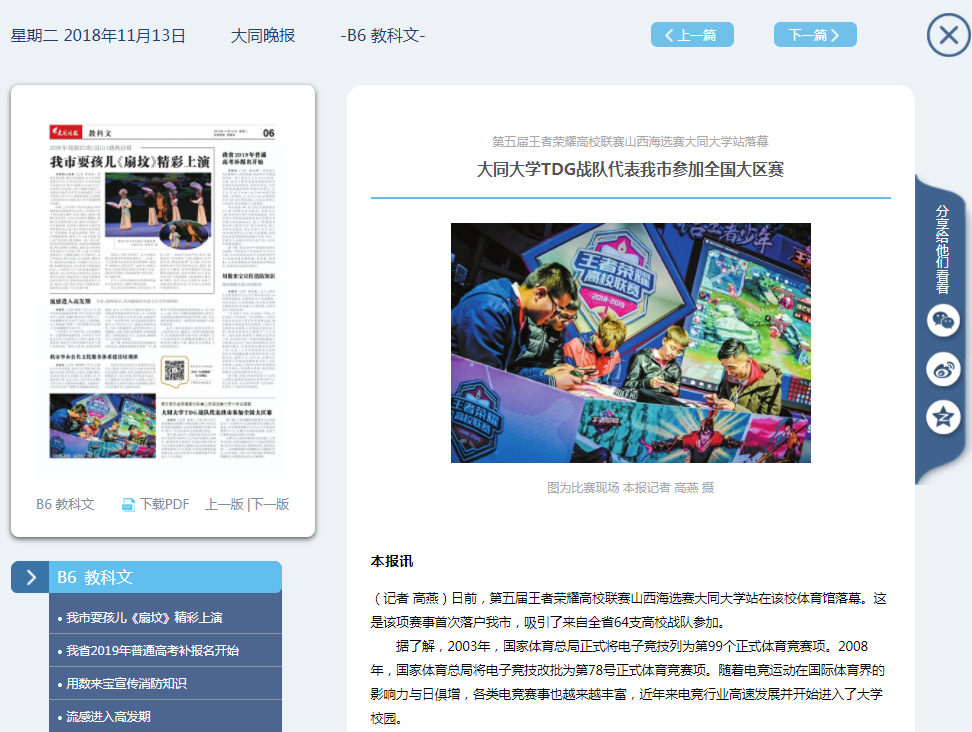The width and height of the screenshot is (972, 732).
Task: Open article 我市耍孩儿《扇坟》精彩上演
Action: pyautogui.click(x=144, y=618)
